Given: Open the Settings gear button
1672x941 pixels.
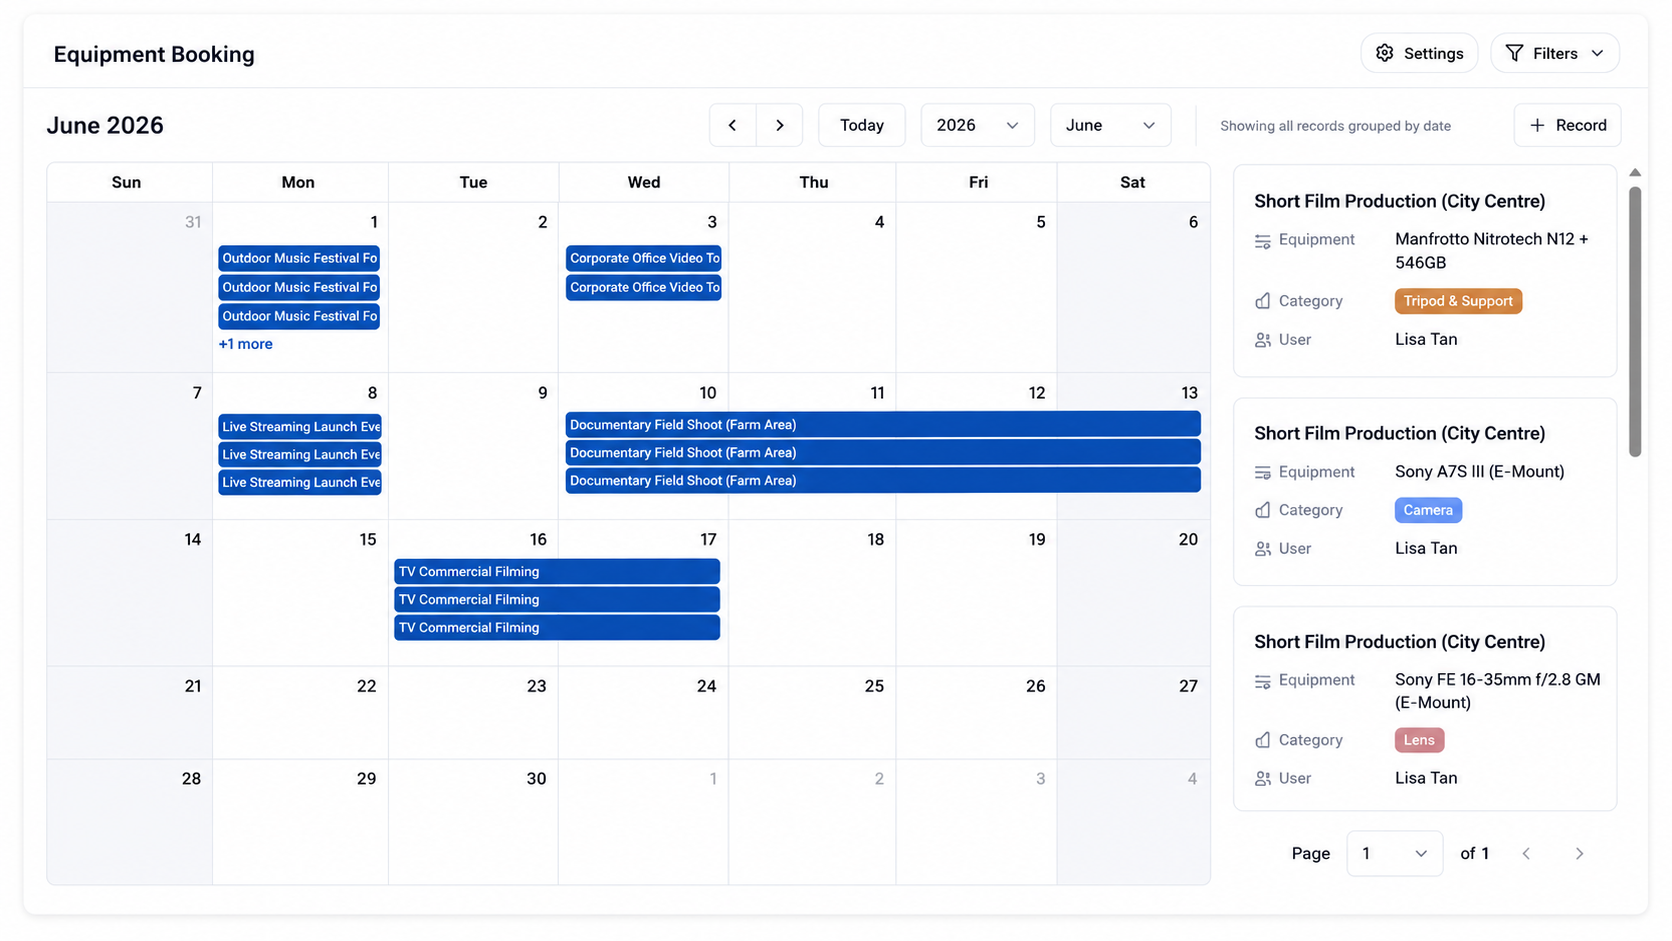Looking at the screenshot, I should [1419, 53].
